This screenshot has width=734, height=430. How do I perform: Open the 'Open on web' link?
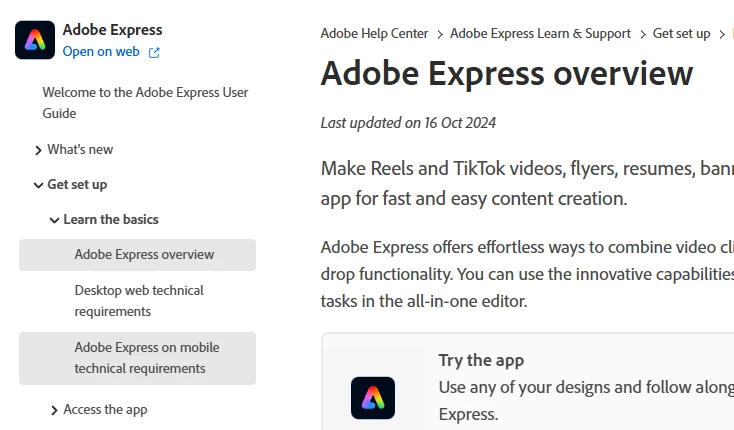(x=101, y=51)
